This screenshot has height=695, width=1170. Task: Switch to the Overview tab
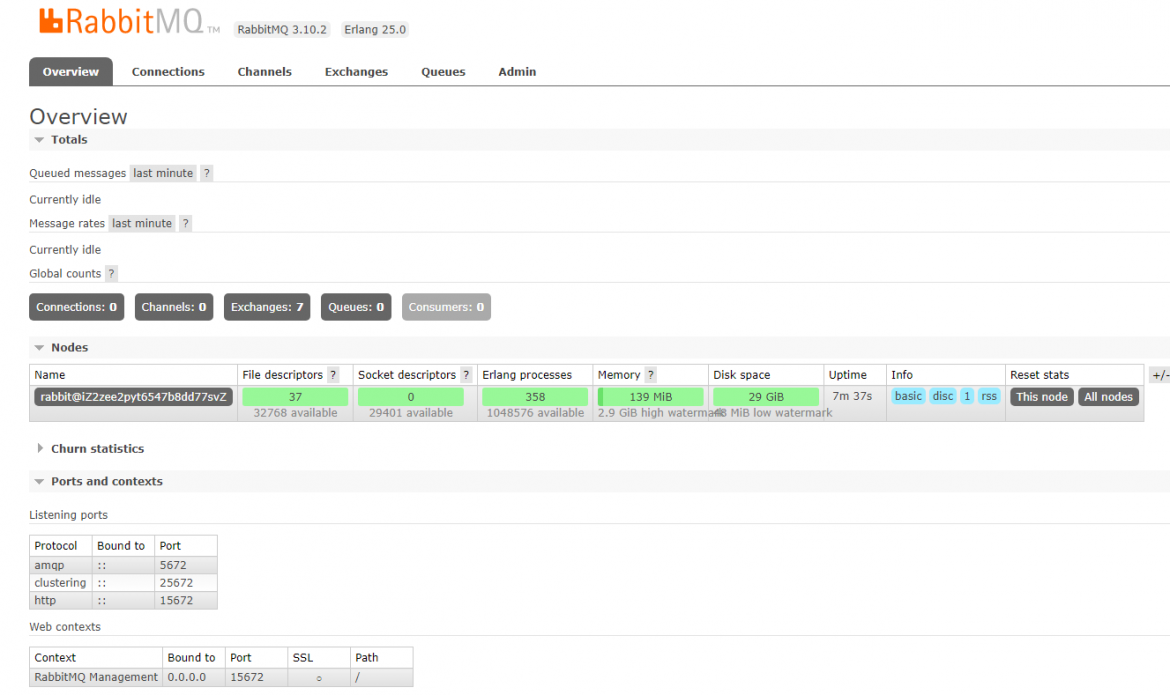(x=71, y=72)
